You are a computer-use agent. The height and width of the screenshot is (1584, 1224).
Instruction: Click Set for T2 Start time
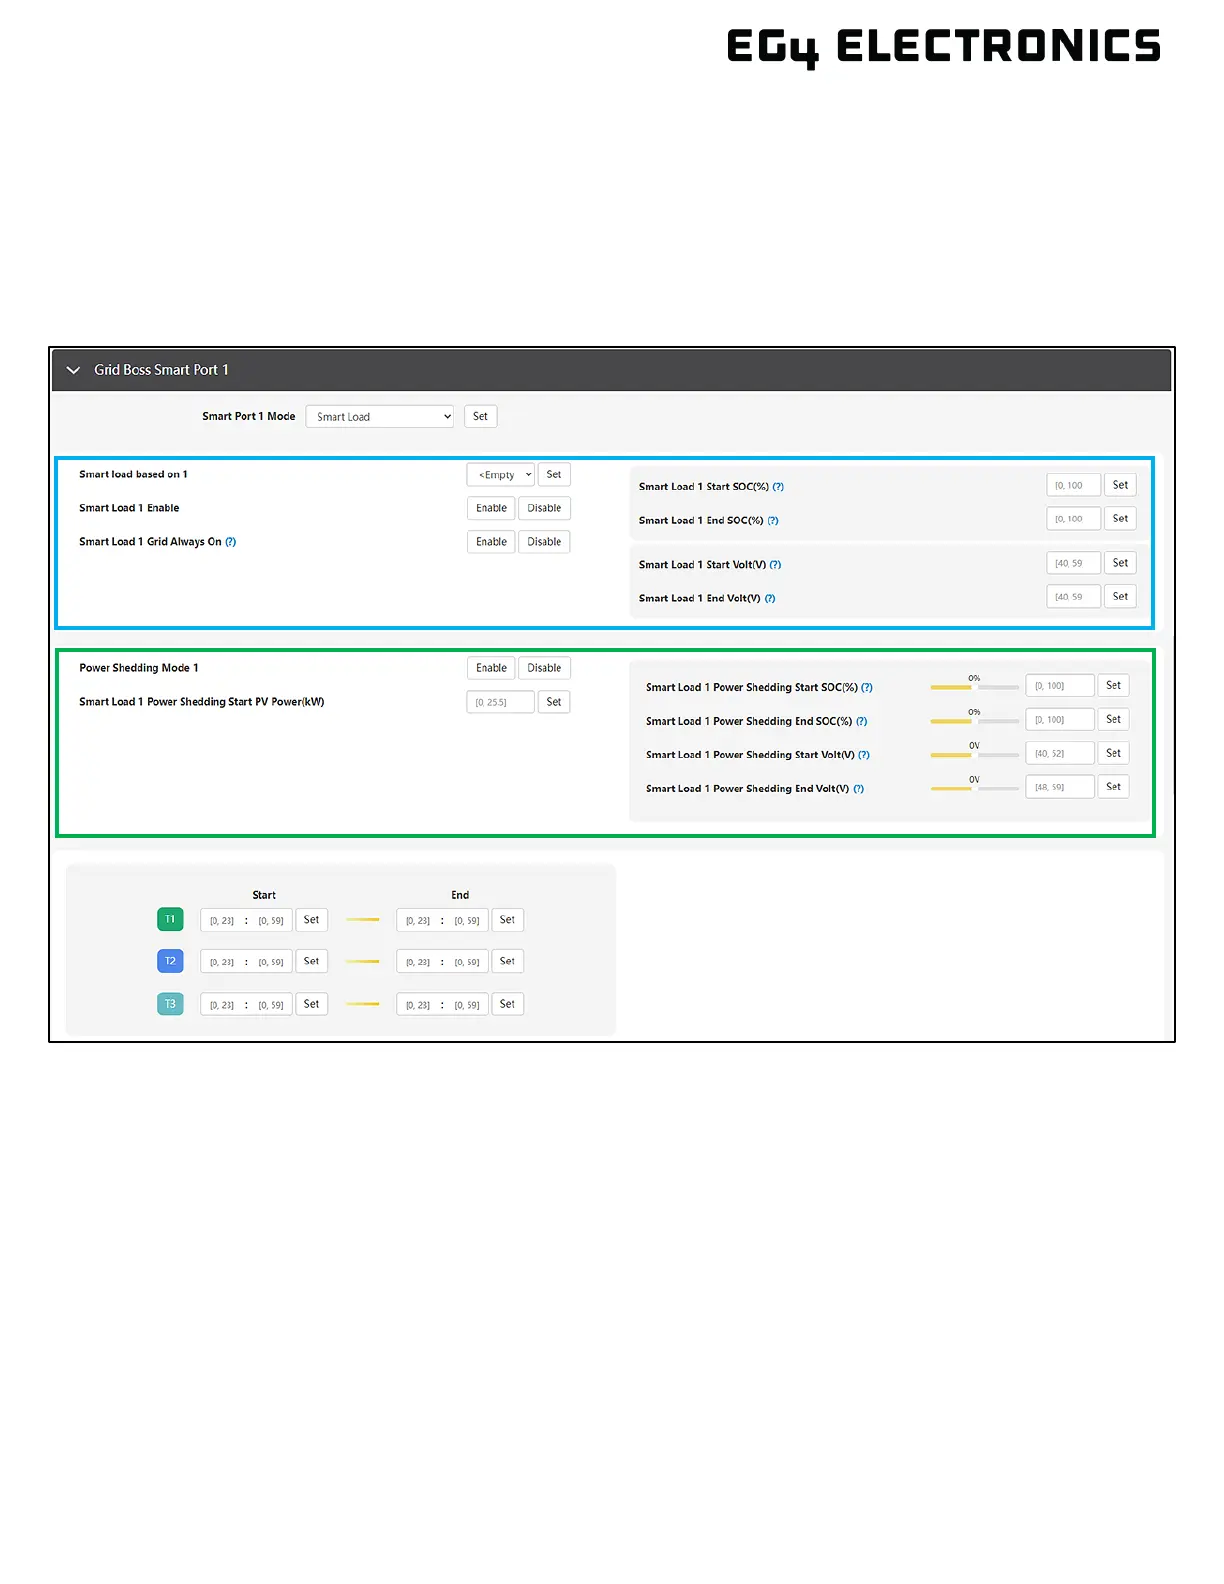point(312,962)
